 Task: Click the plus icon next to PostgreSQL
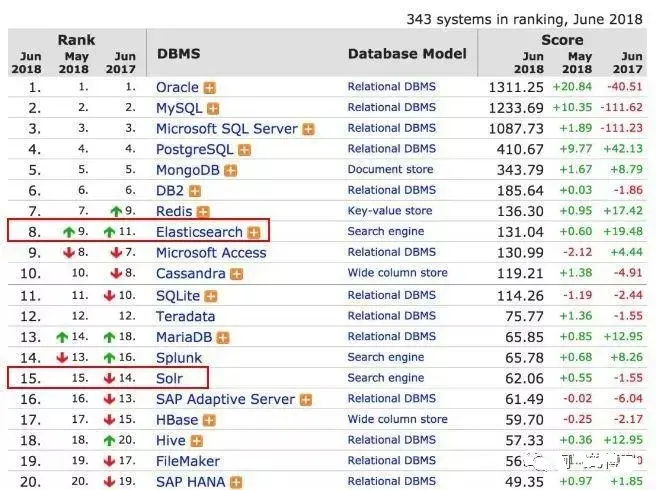click(x=244, y=150)
